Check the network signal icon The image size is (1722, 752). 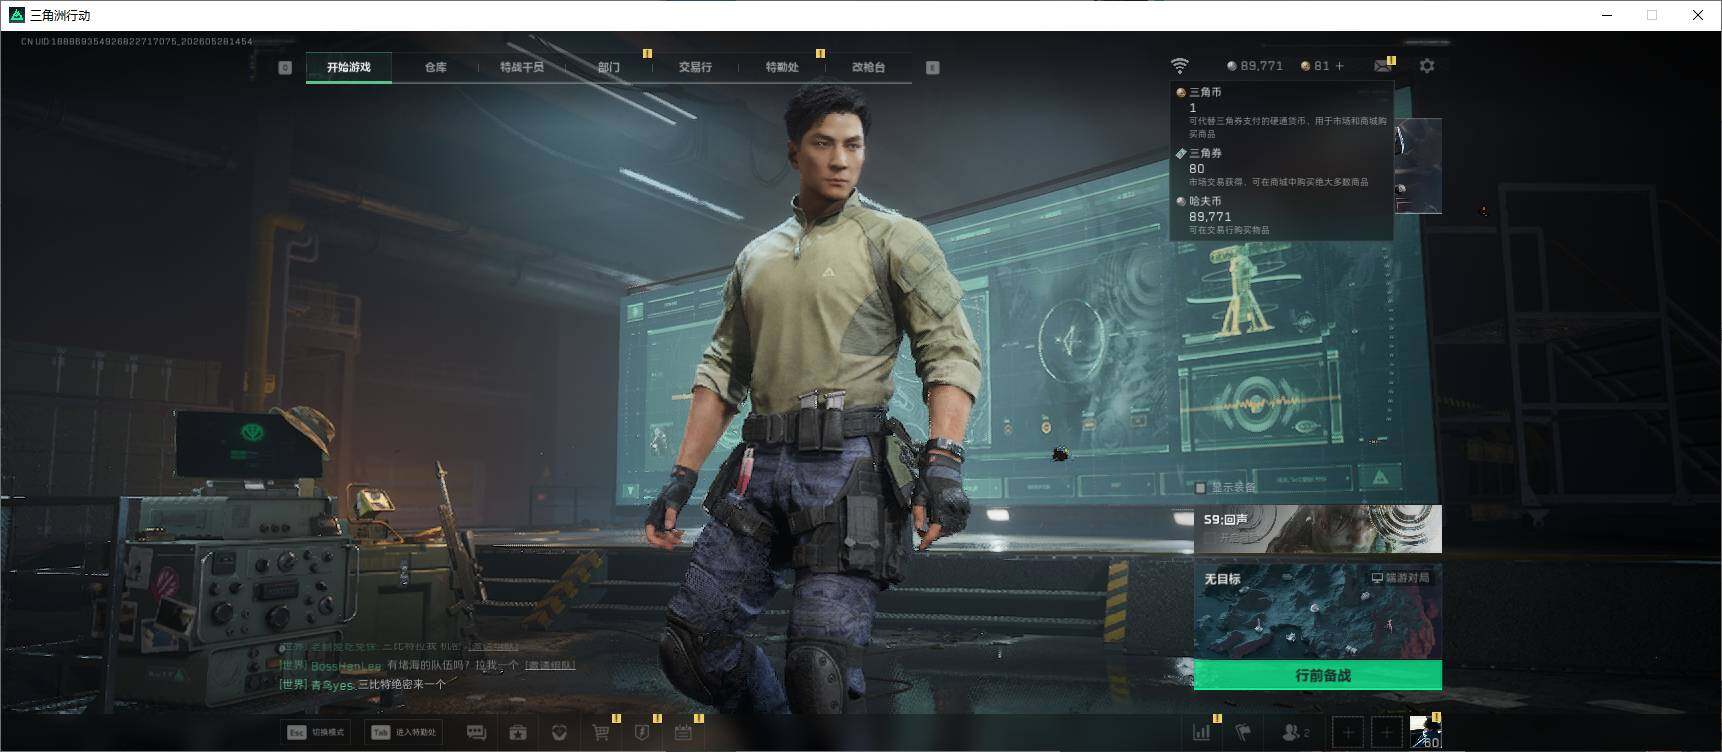point(1180,66)
